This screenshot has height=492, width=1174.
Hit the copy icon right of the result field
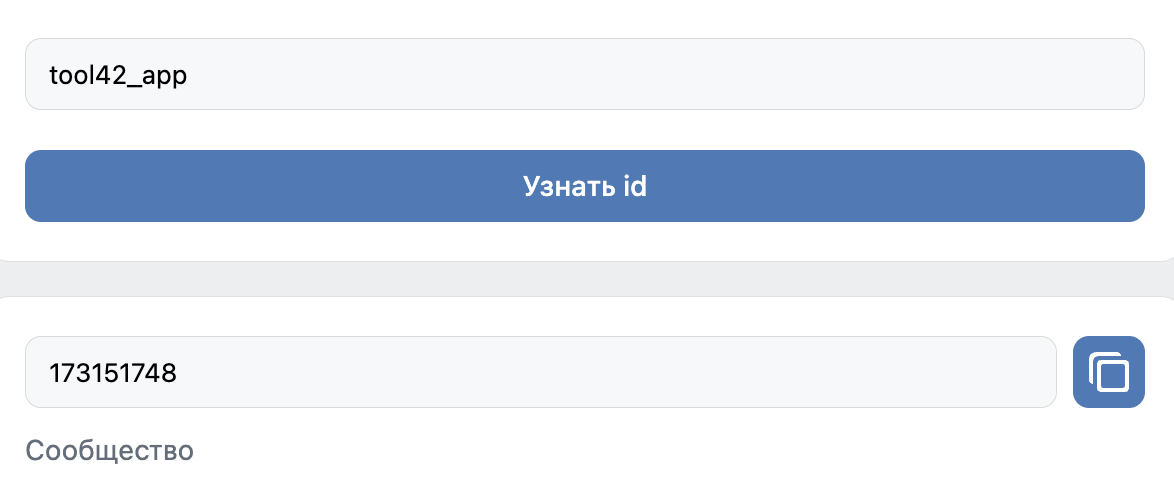pyautogui.click(x=1108, y=372)
